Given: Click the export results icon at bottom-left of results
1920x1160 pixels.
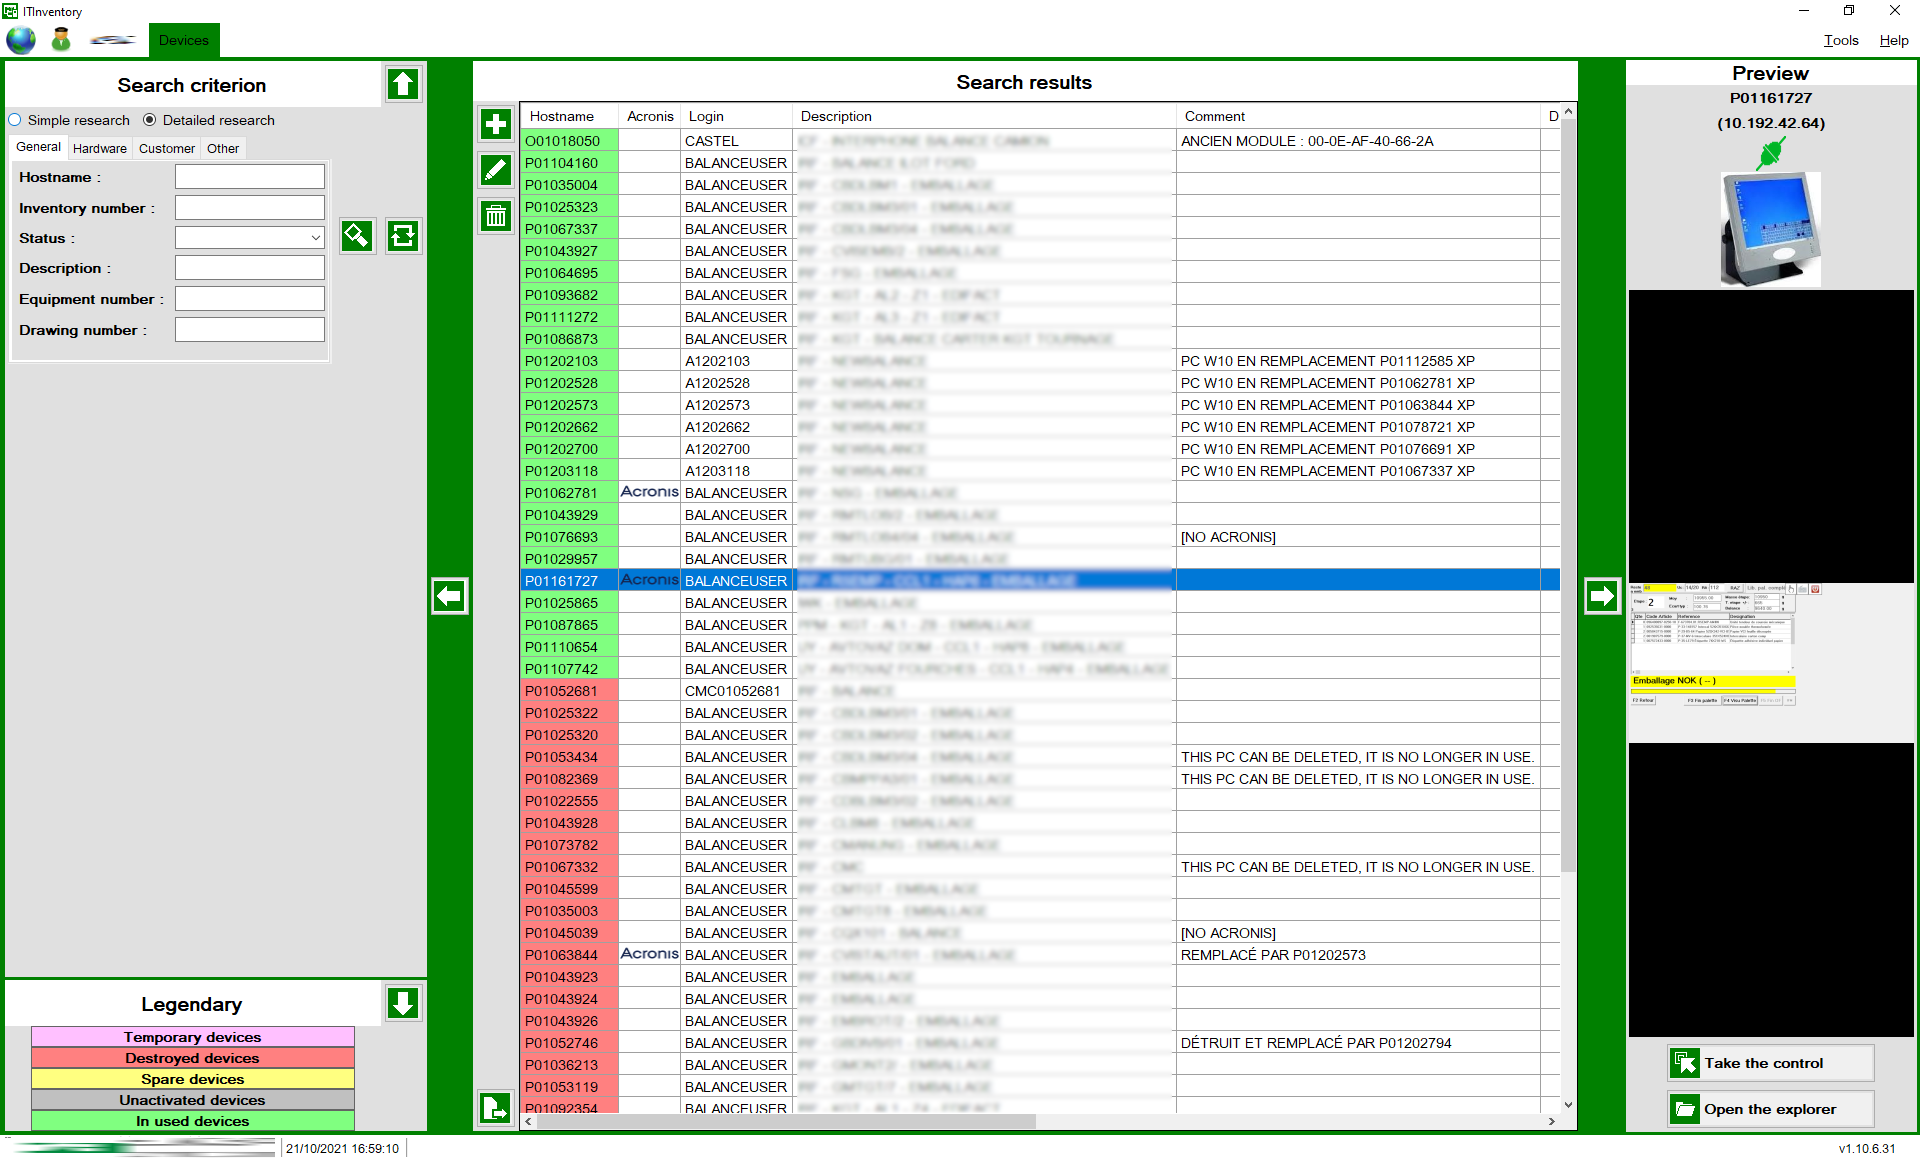Looking at the screenshot, I should pos(496,1107).
